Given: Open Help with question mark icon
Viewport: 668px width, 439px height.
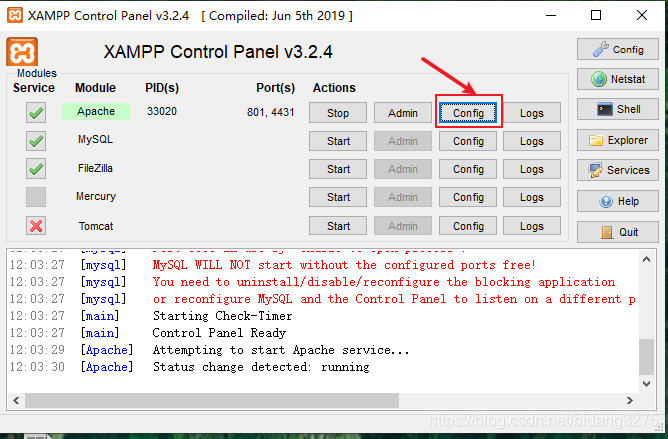Looking at the screenshot, I should click(618, 201).
